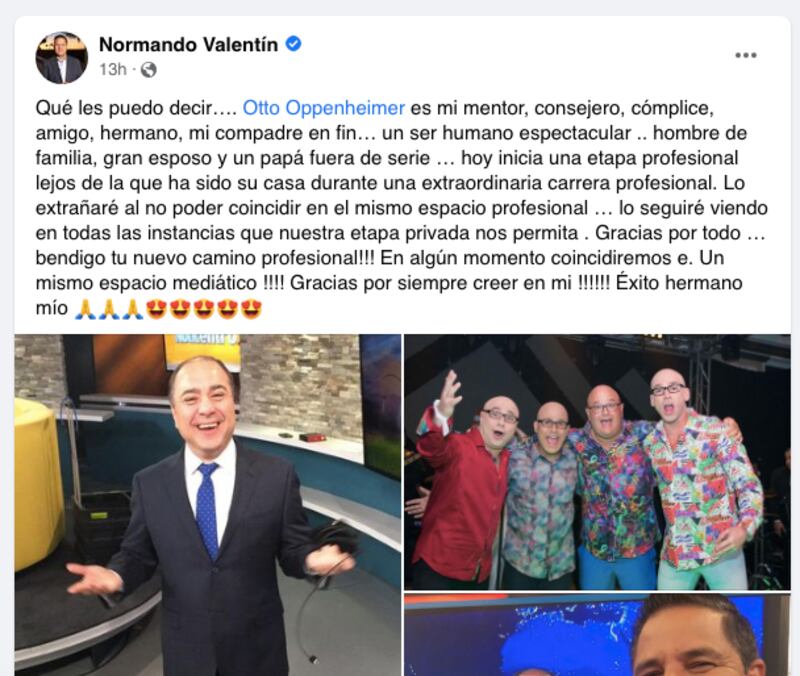Click 'Éxito hermano mío' closing text
Screen dimensions: 800x676
(x=389, y=295)
